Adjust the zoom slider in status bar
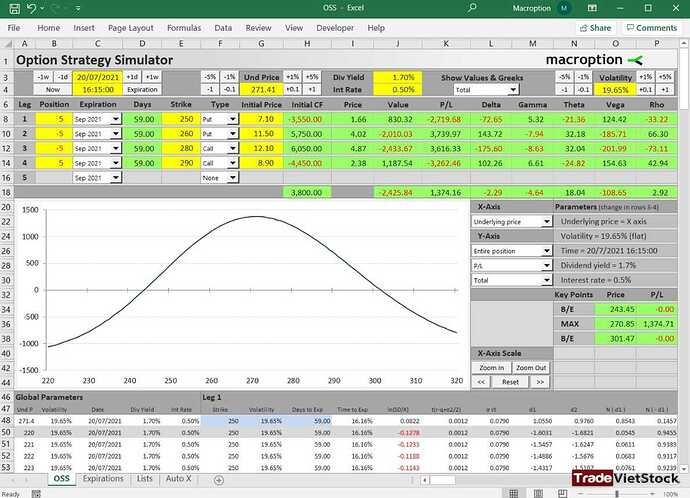The width and height of the screenshot is (690, 498). tap(617, 494)
